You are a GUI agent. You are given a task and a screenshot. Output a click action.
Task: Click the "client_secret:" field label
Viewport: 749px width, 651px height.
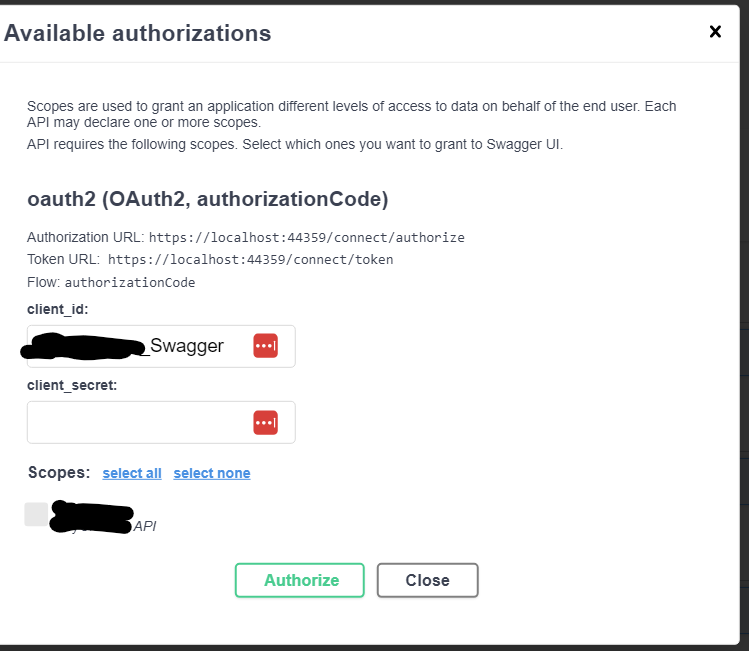(x=72, y=385)
